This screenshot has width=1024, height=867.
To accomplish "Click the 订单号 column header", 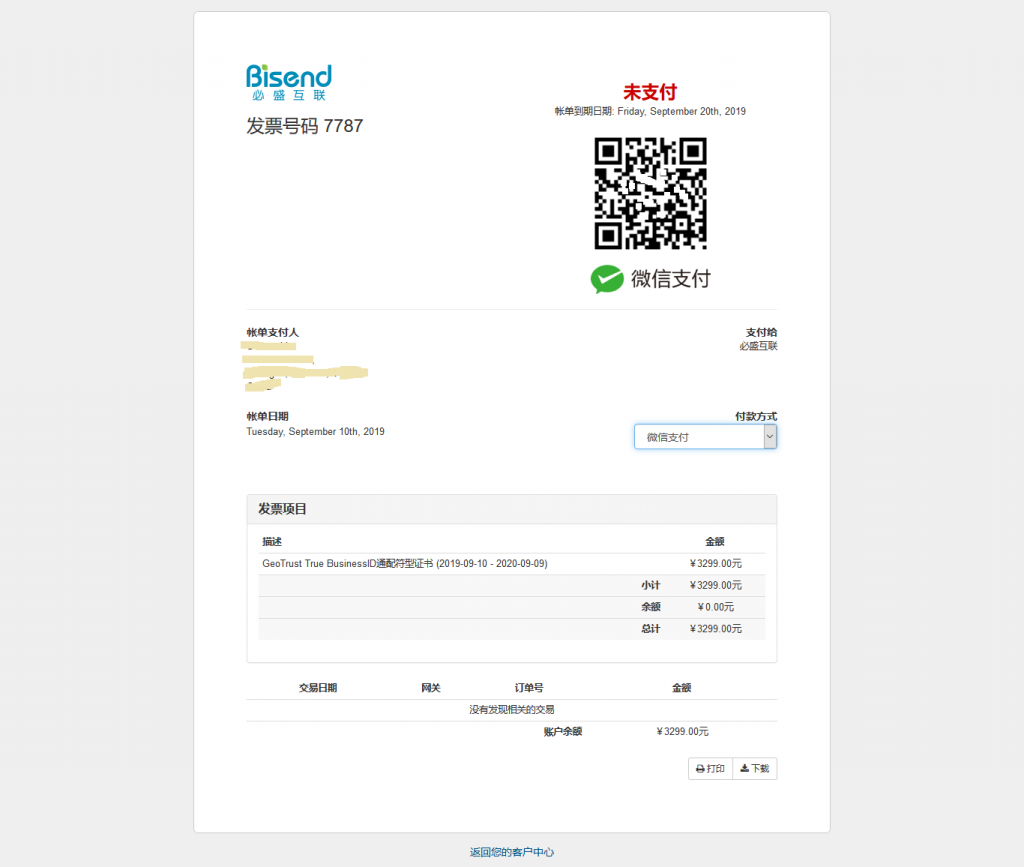I will tap(529, 687).
